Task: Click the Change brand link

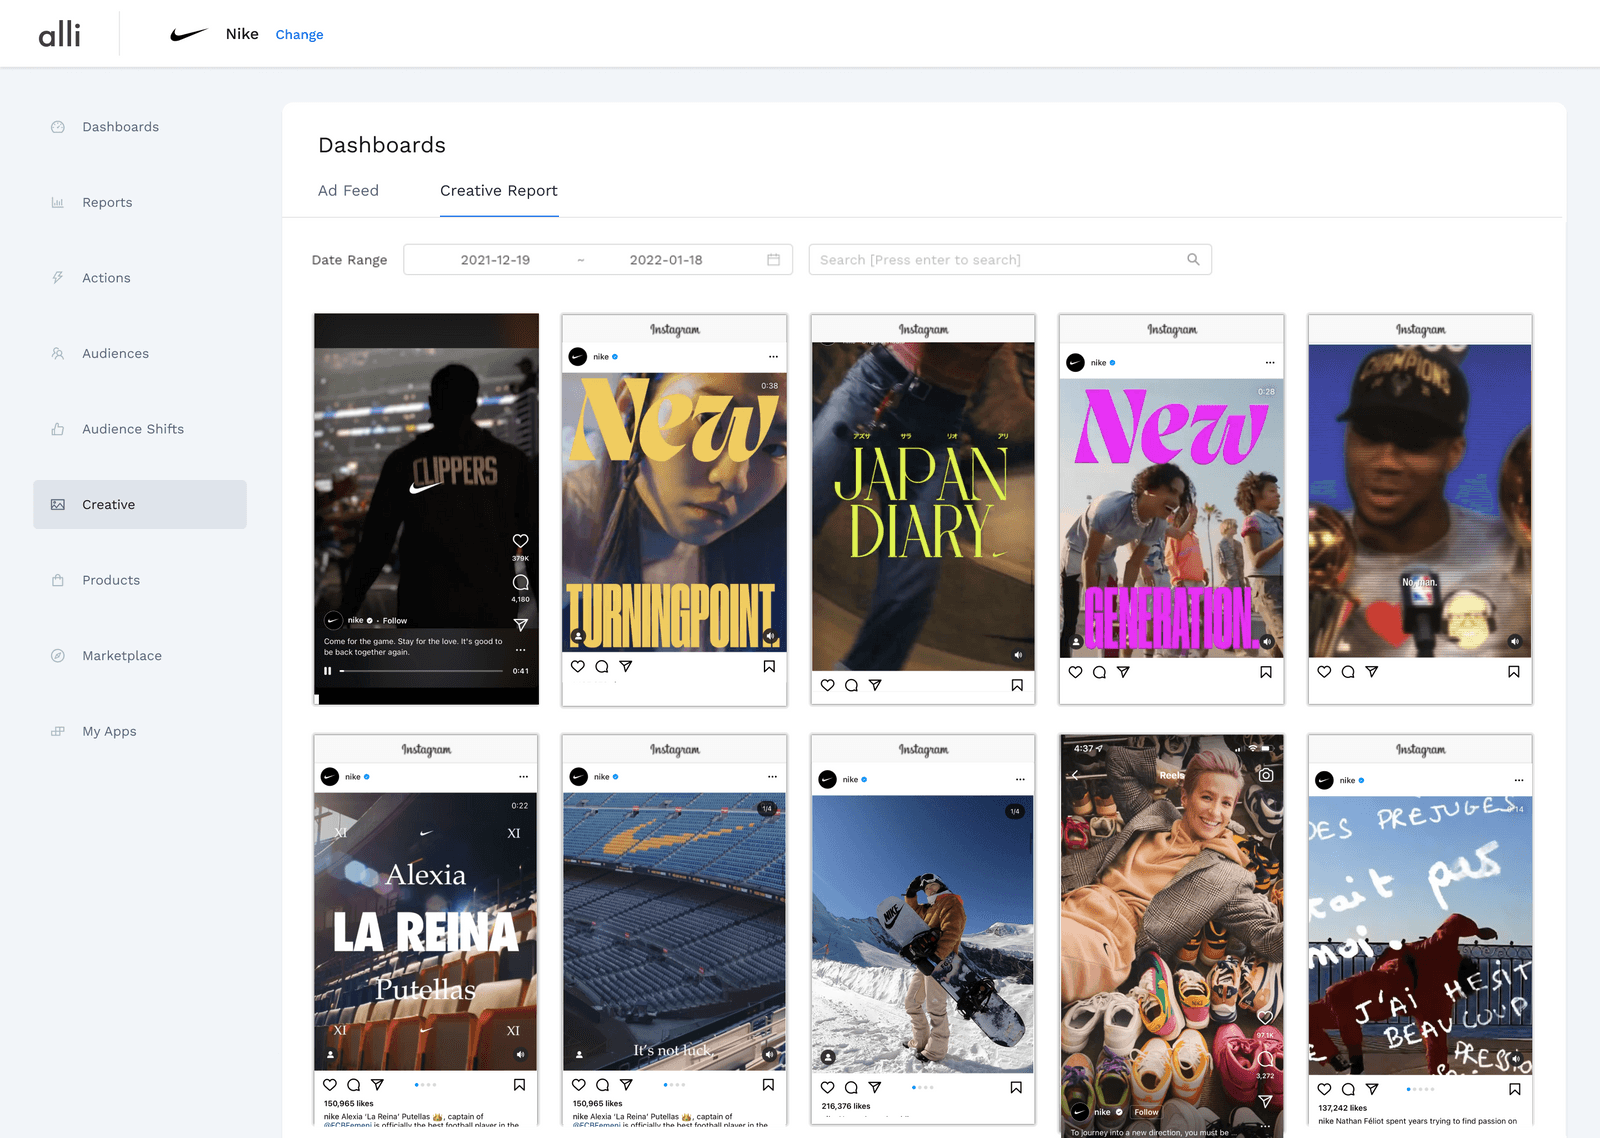Action: click(x=299, y=35)
